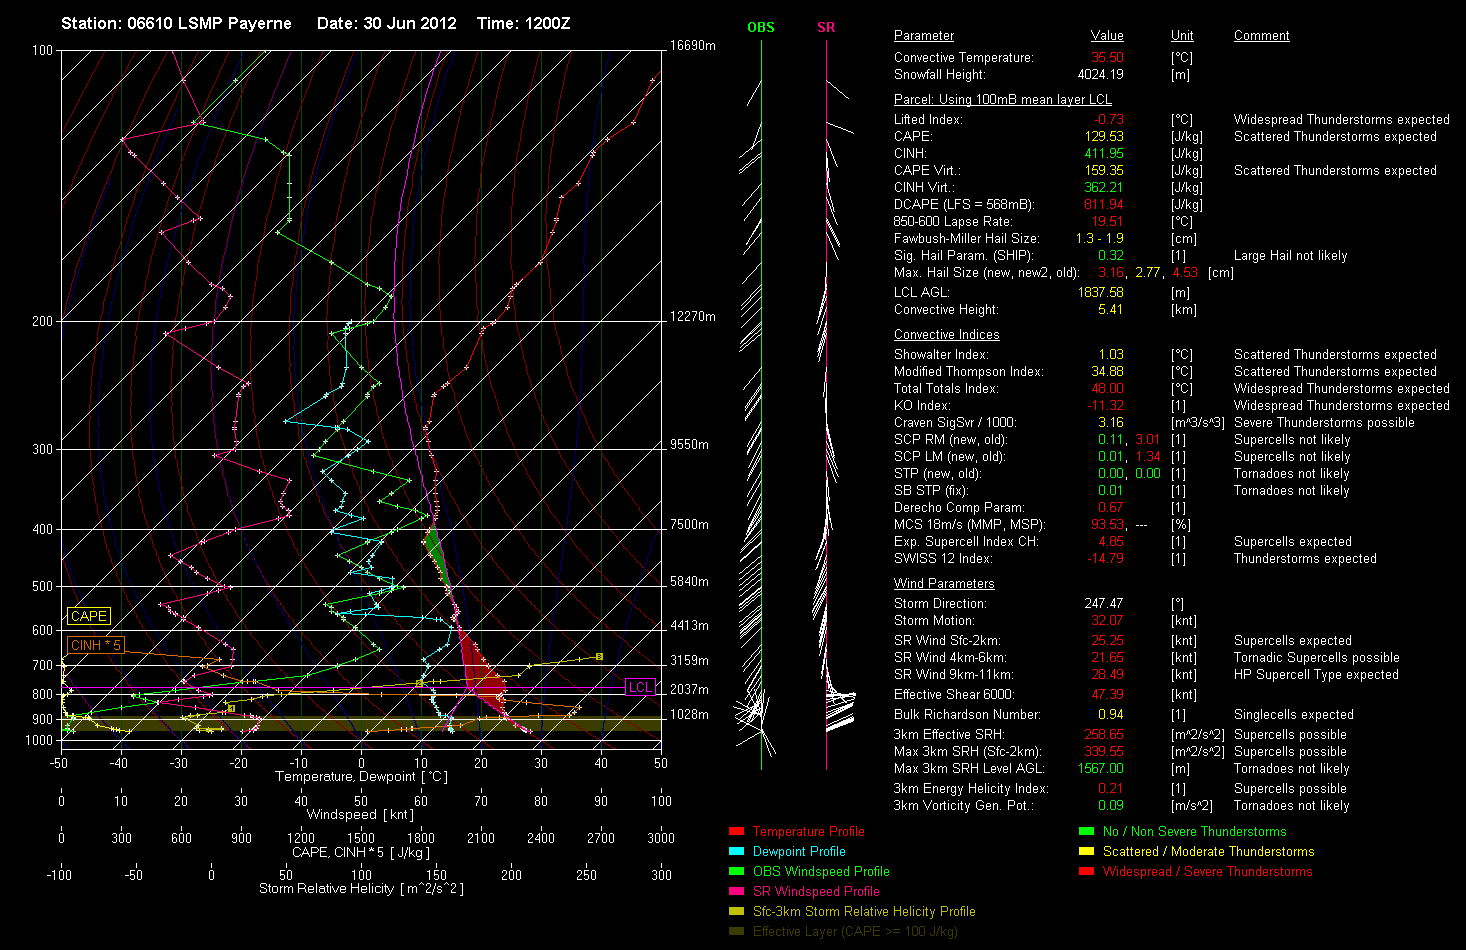Click the Parcel 100mB mean layer heading

click(1002, 100)
